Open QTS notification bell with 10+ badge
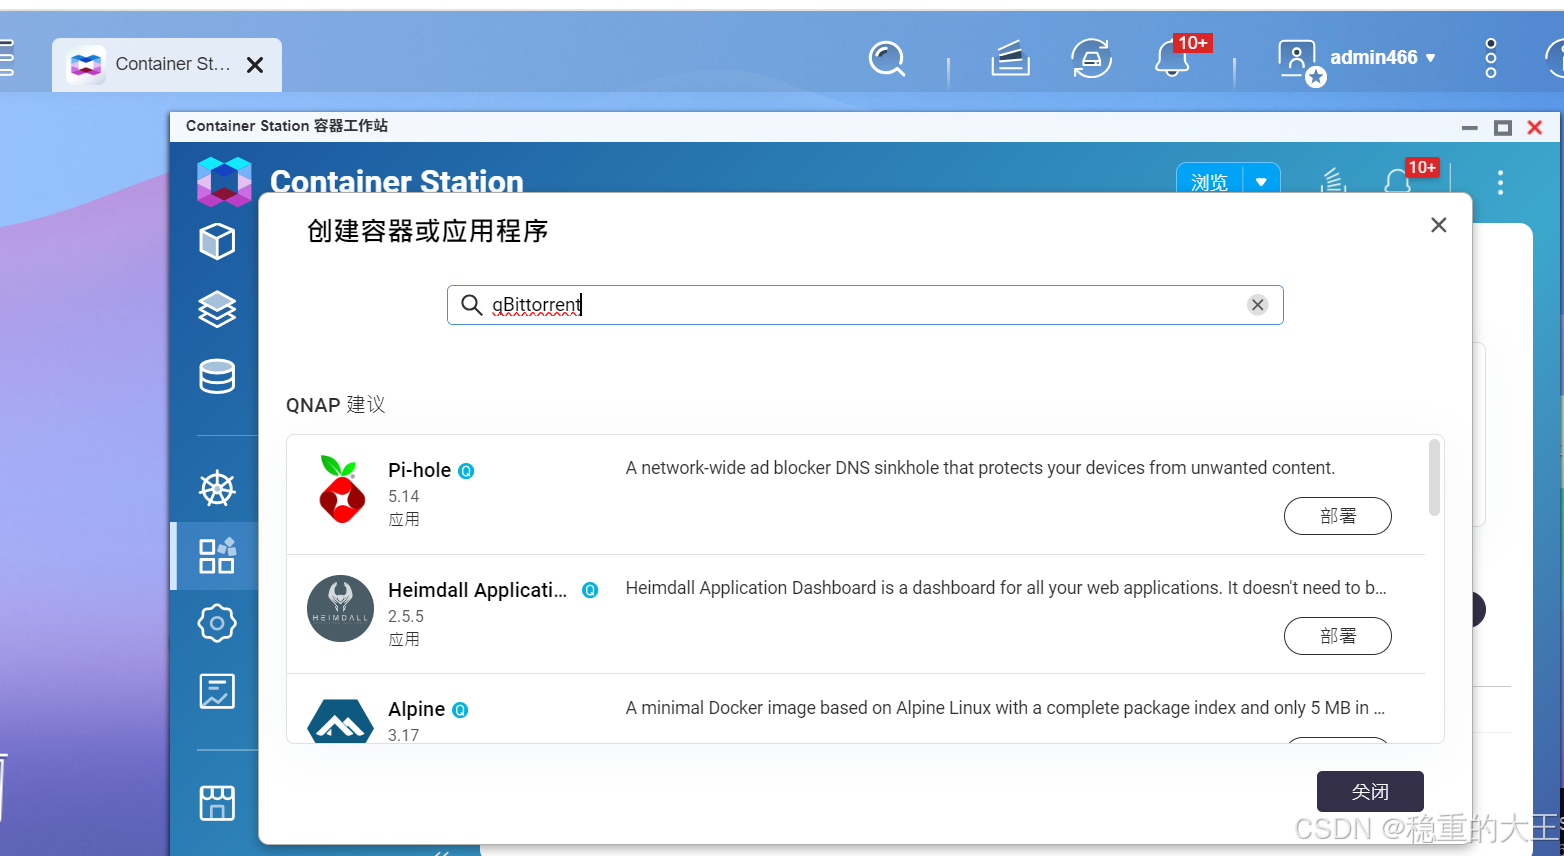Screen dimensions: 1564x856 click(1174, 59)
